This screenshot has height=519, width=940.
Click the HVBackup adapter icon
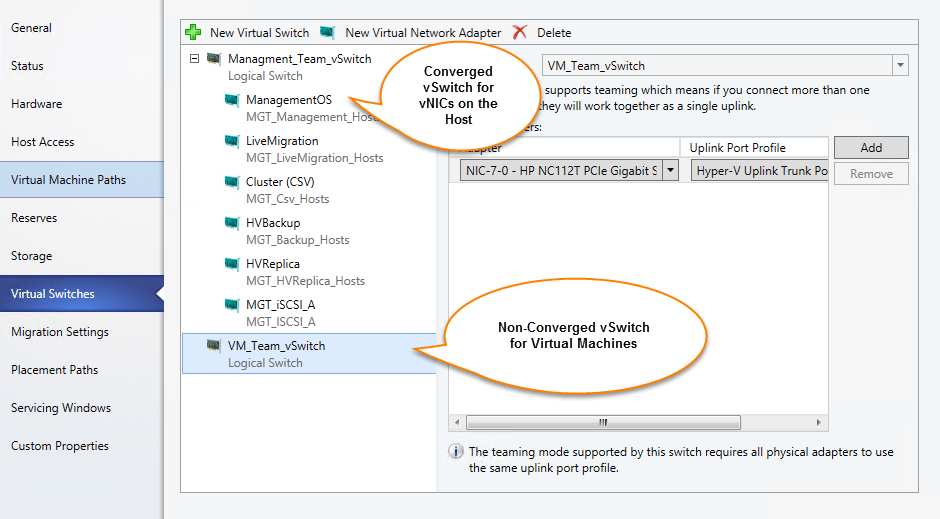coord(232,223)
